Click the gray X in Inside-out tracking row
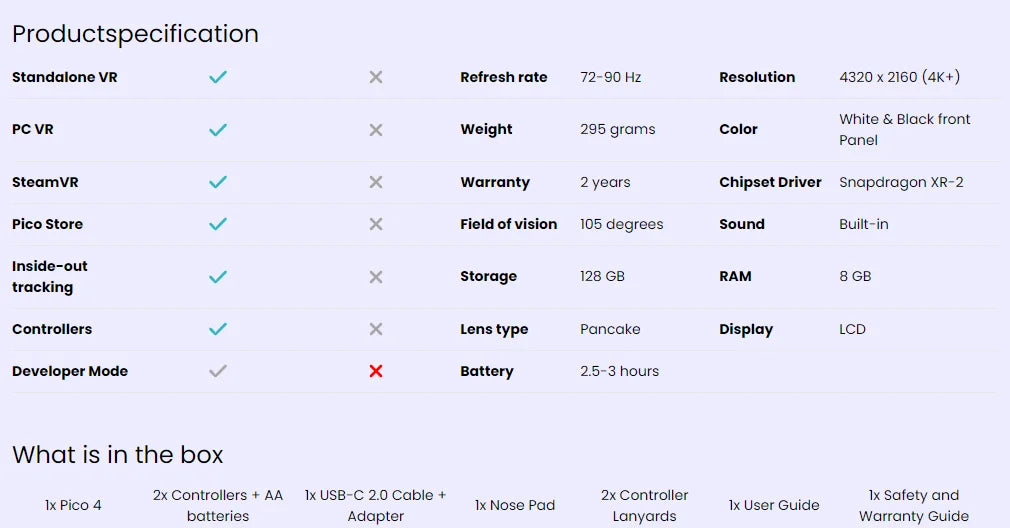The height and width of the screenshot is (528, 1010). (x=376, y=277)
